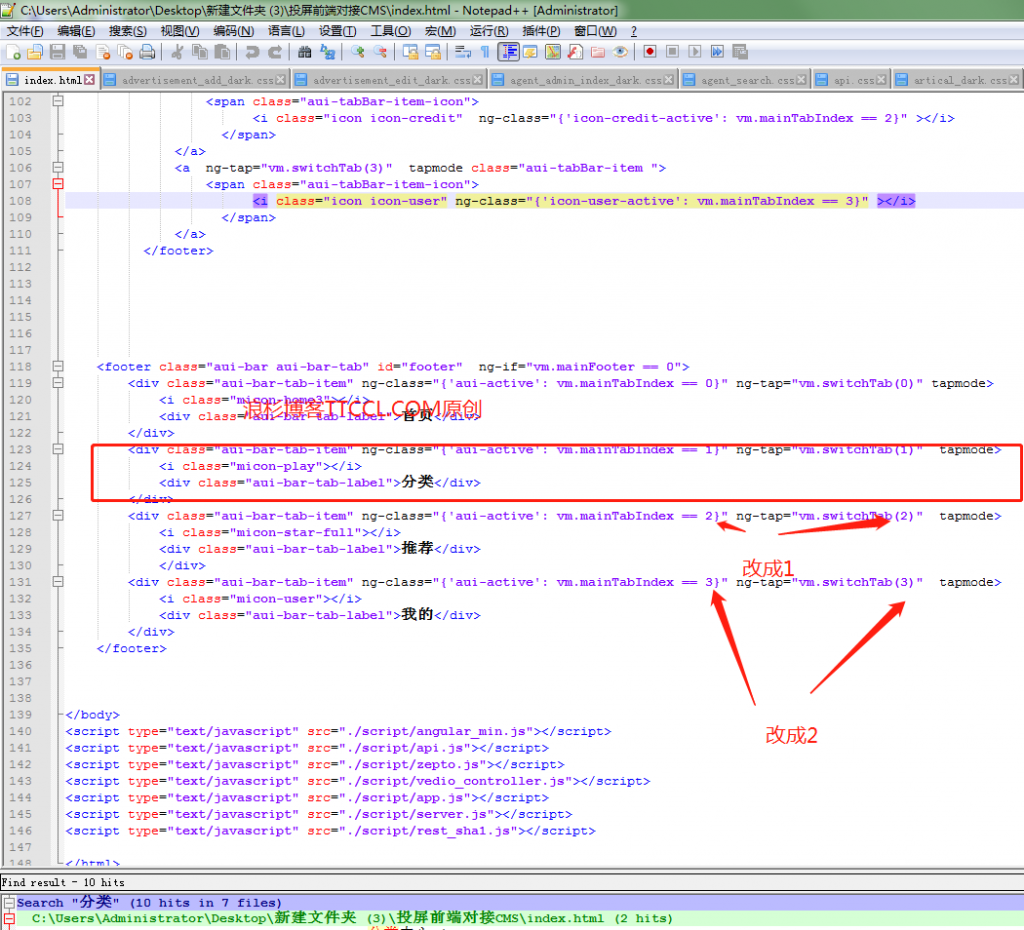The image size is (1024, 930).
Task: Open the 语言(L) menu
Action: coord(286,31)
